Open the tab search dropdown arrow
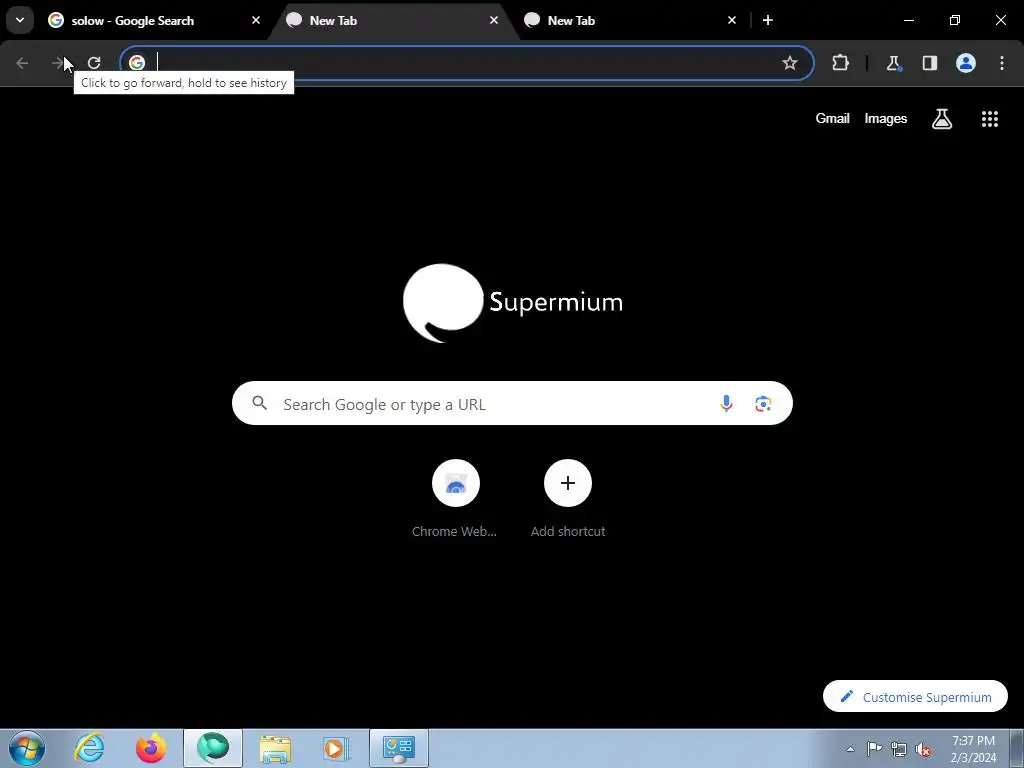Image resolution: width=1024 pixels, height=768 pixels. [20, 20]
